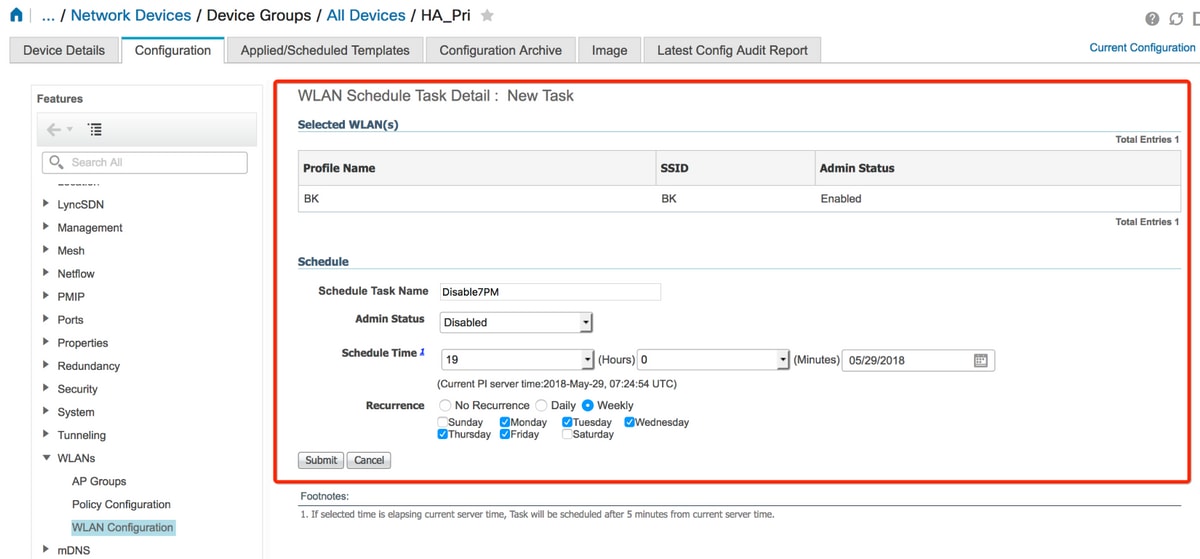This screenshot has width=1200, height=559.
Task: Open Current Configuration link
Action: click(1142, 47)
